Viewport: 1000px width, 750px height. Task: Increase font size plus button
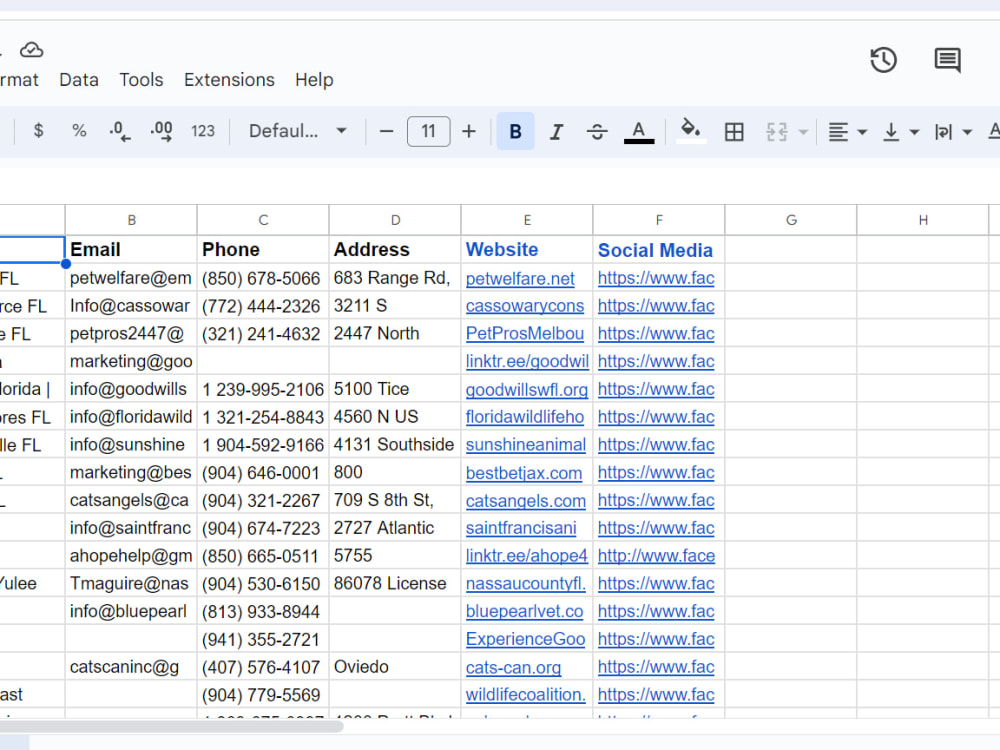pos(469,131)
